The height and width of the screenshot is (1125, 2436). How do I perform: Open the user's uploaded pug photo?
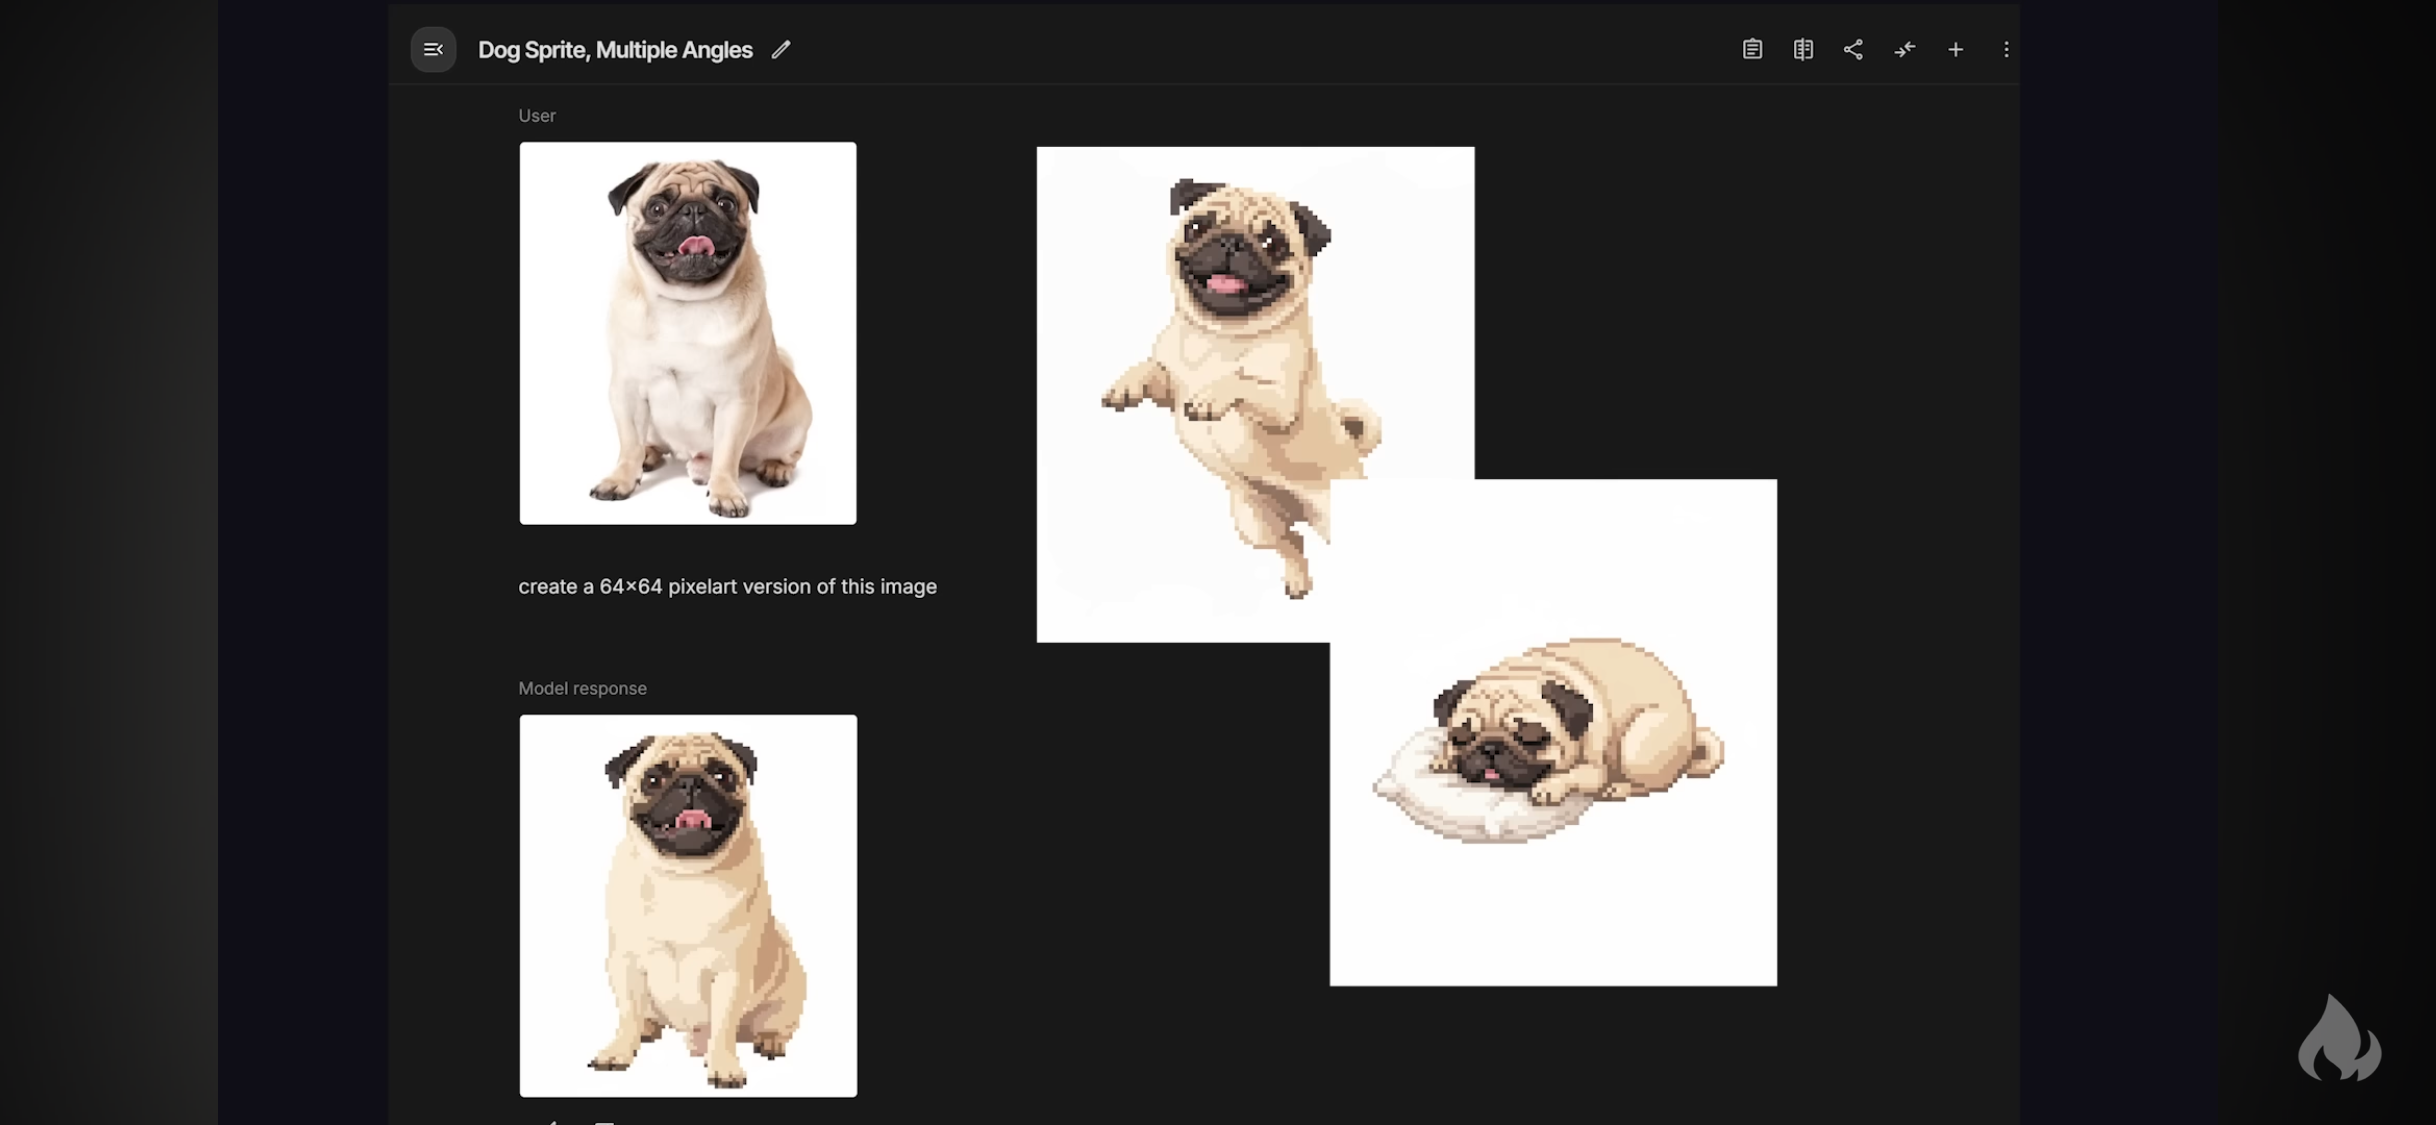point(688,333)
